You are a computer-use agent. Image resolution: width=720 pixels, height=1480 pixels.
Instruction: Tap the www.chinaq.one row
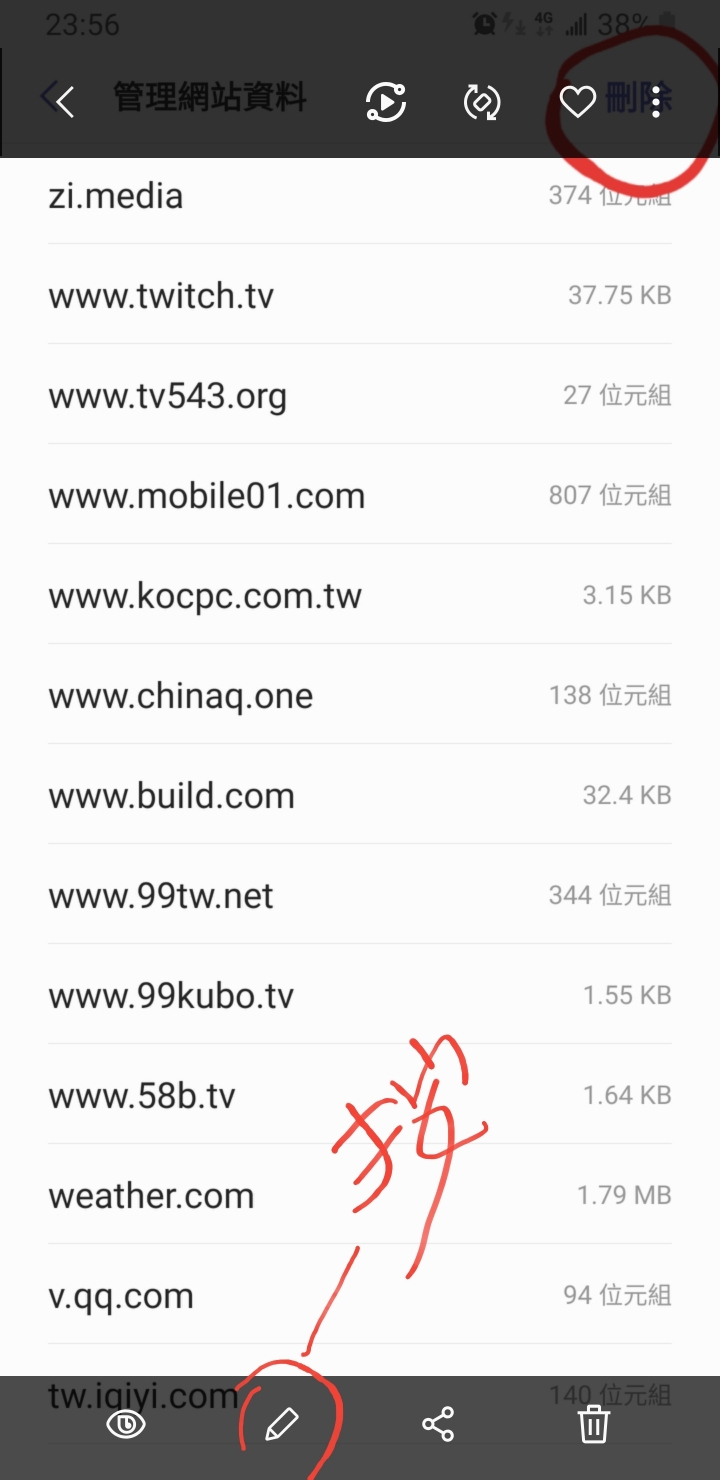pyautogui.click(x=360, y=694)
